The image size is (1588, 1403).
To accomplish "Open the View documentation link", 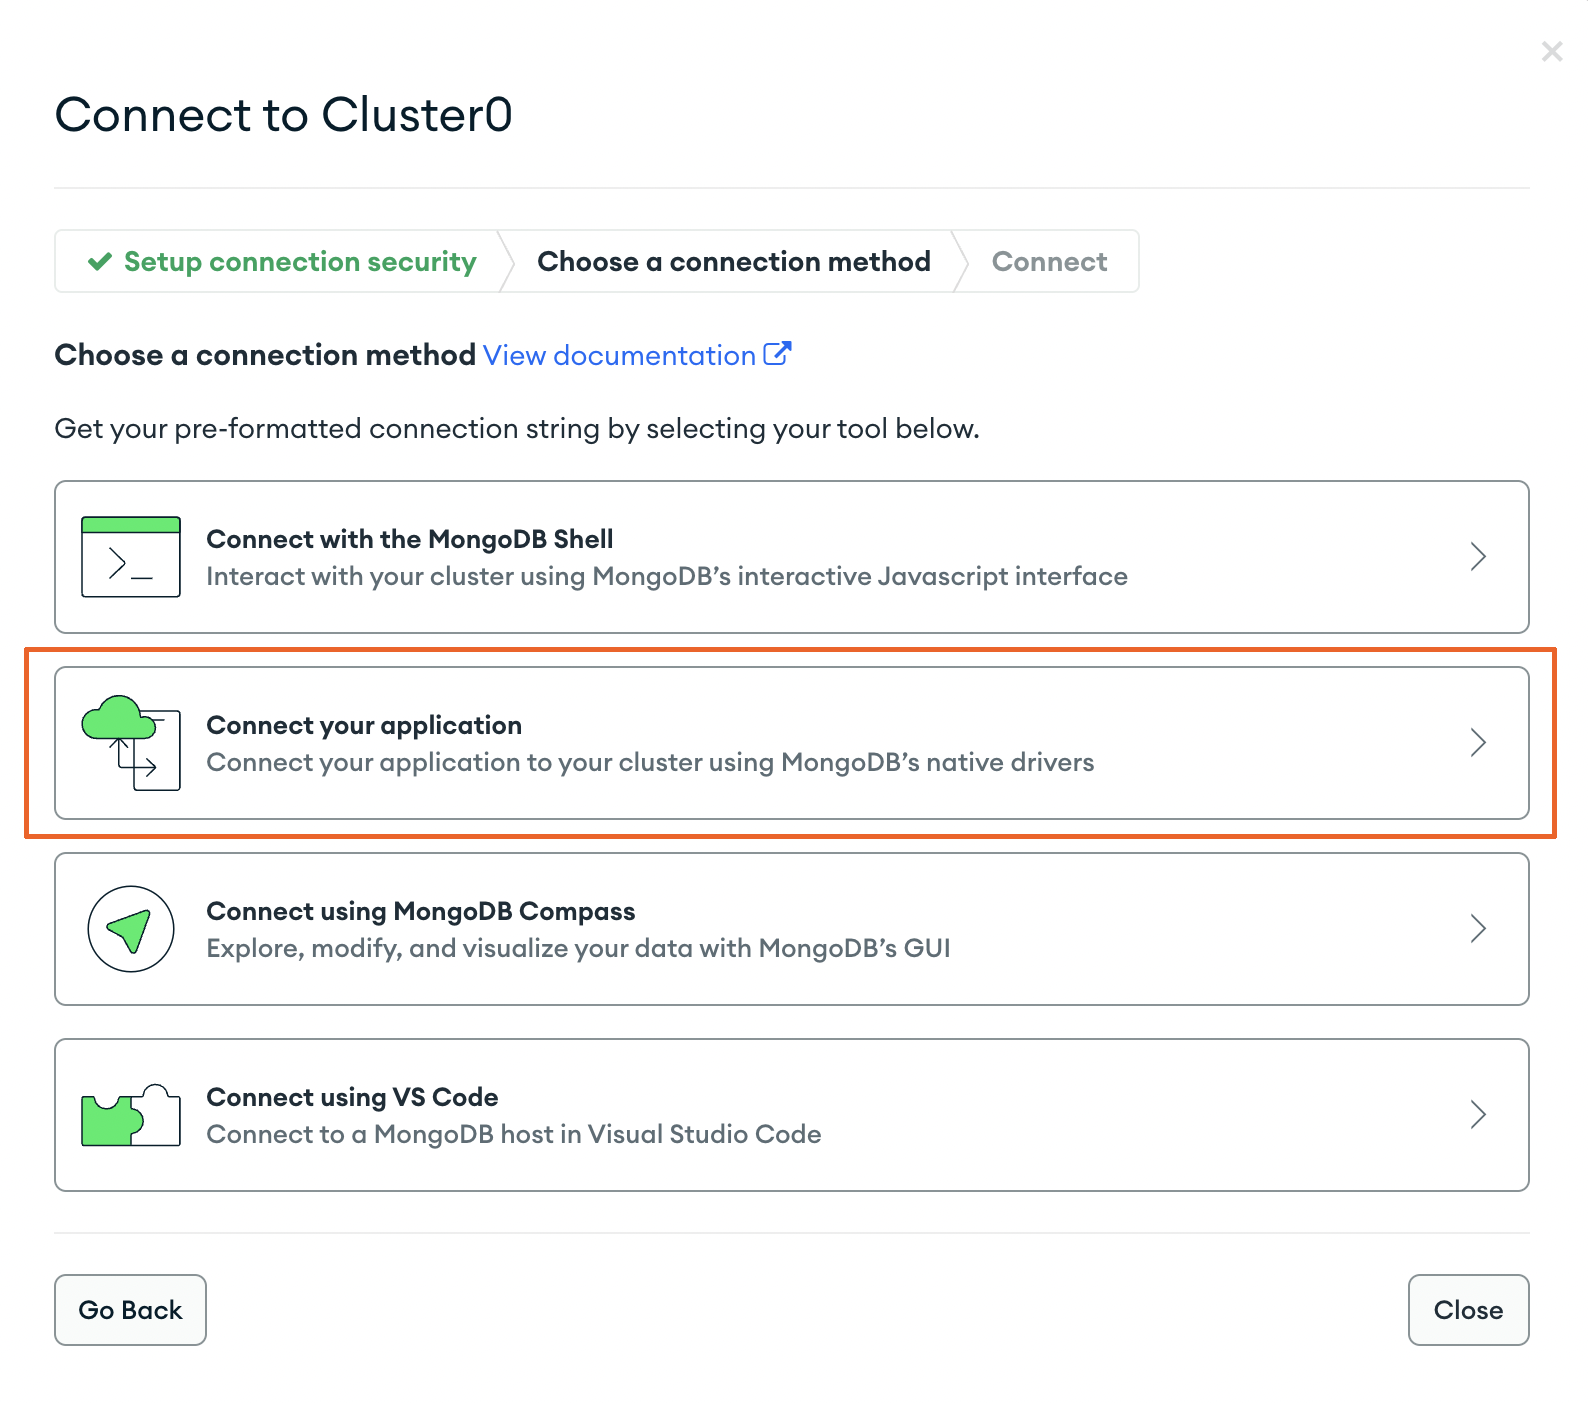I will coord(619,355).
